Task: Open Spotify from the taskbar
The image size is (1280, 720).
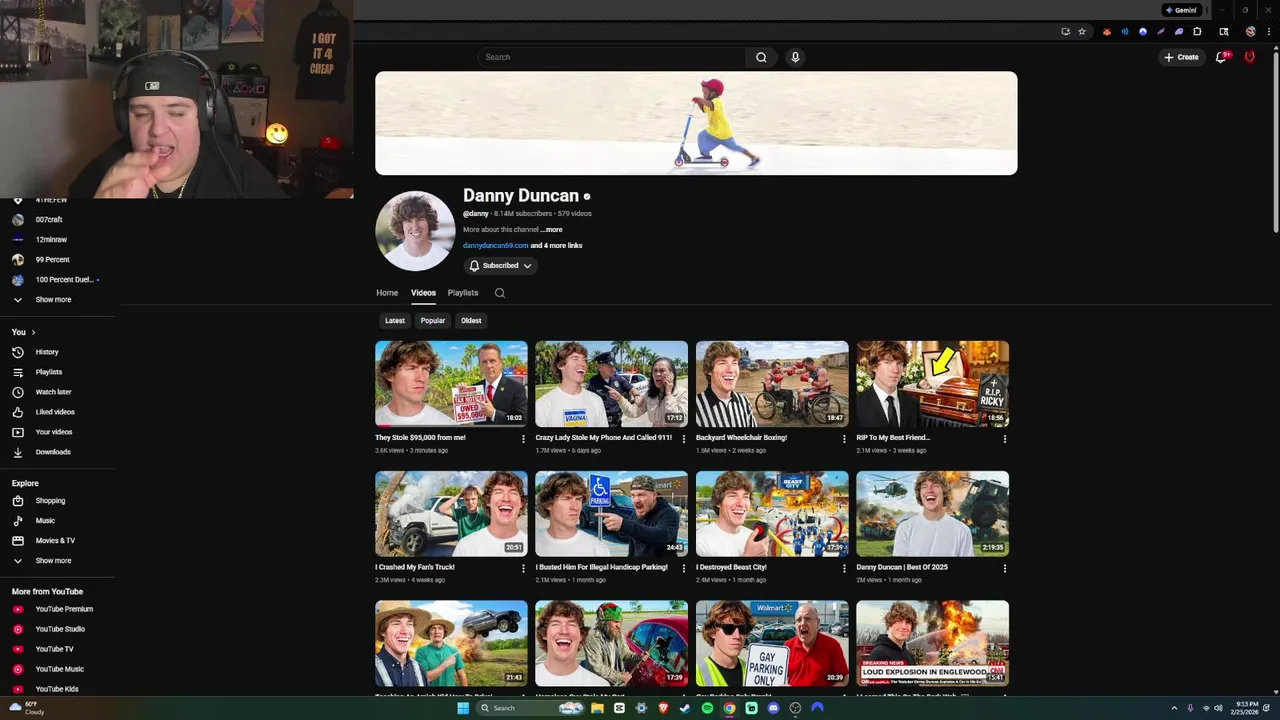Action: pyautogui.click(x=707, y=708)
